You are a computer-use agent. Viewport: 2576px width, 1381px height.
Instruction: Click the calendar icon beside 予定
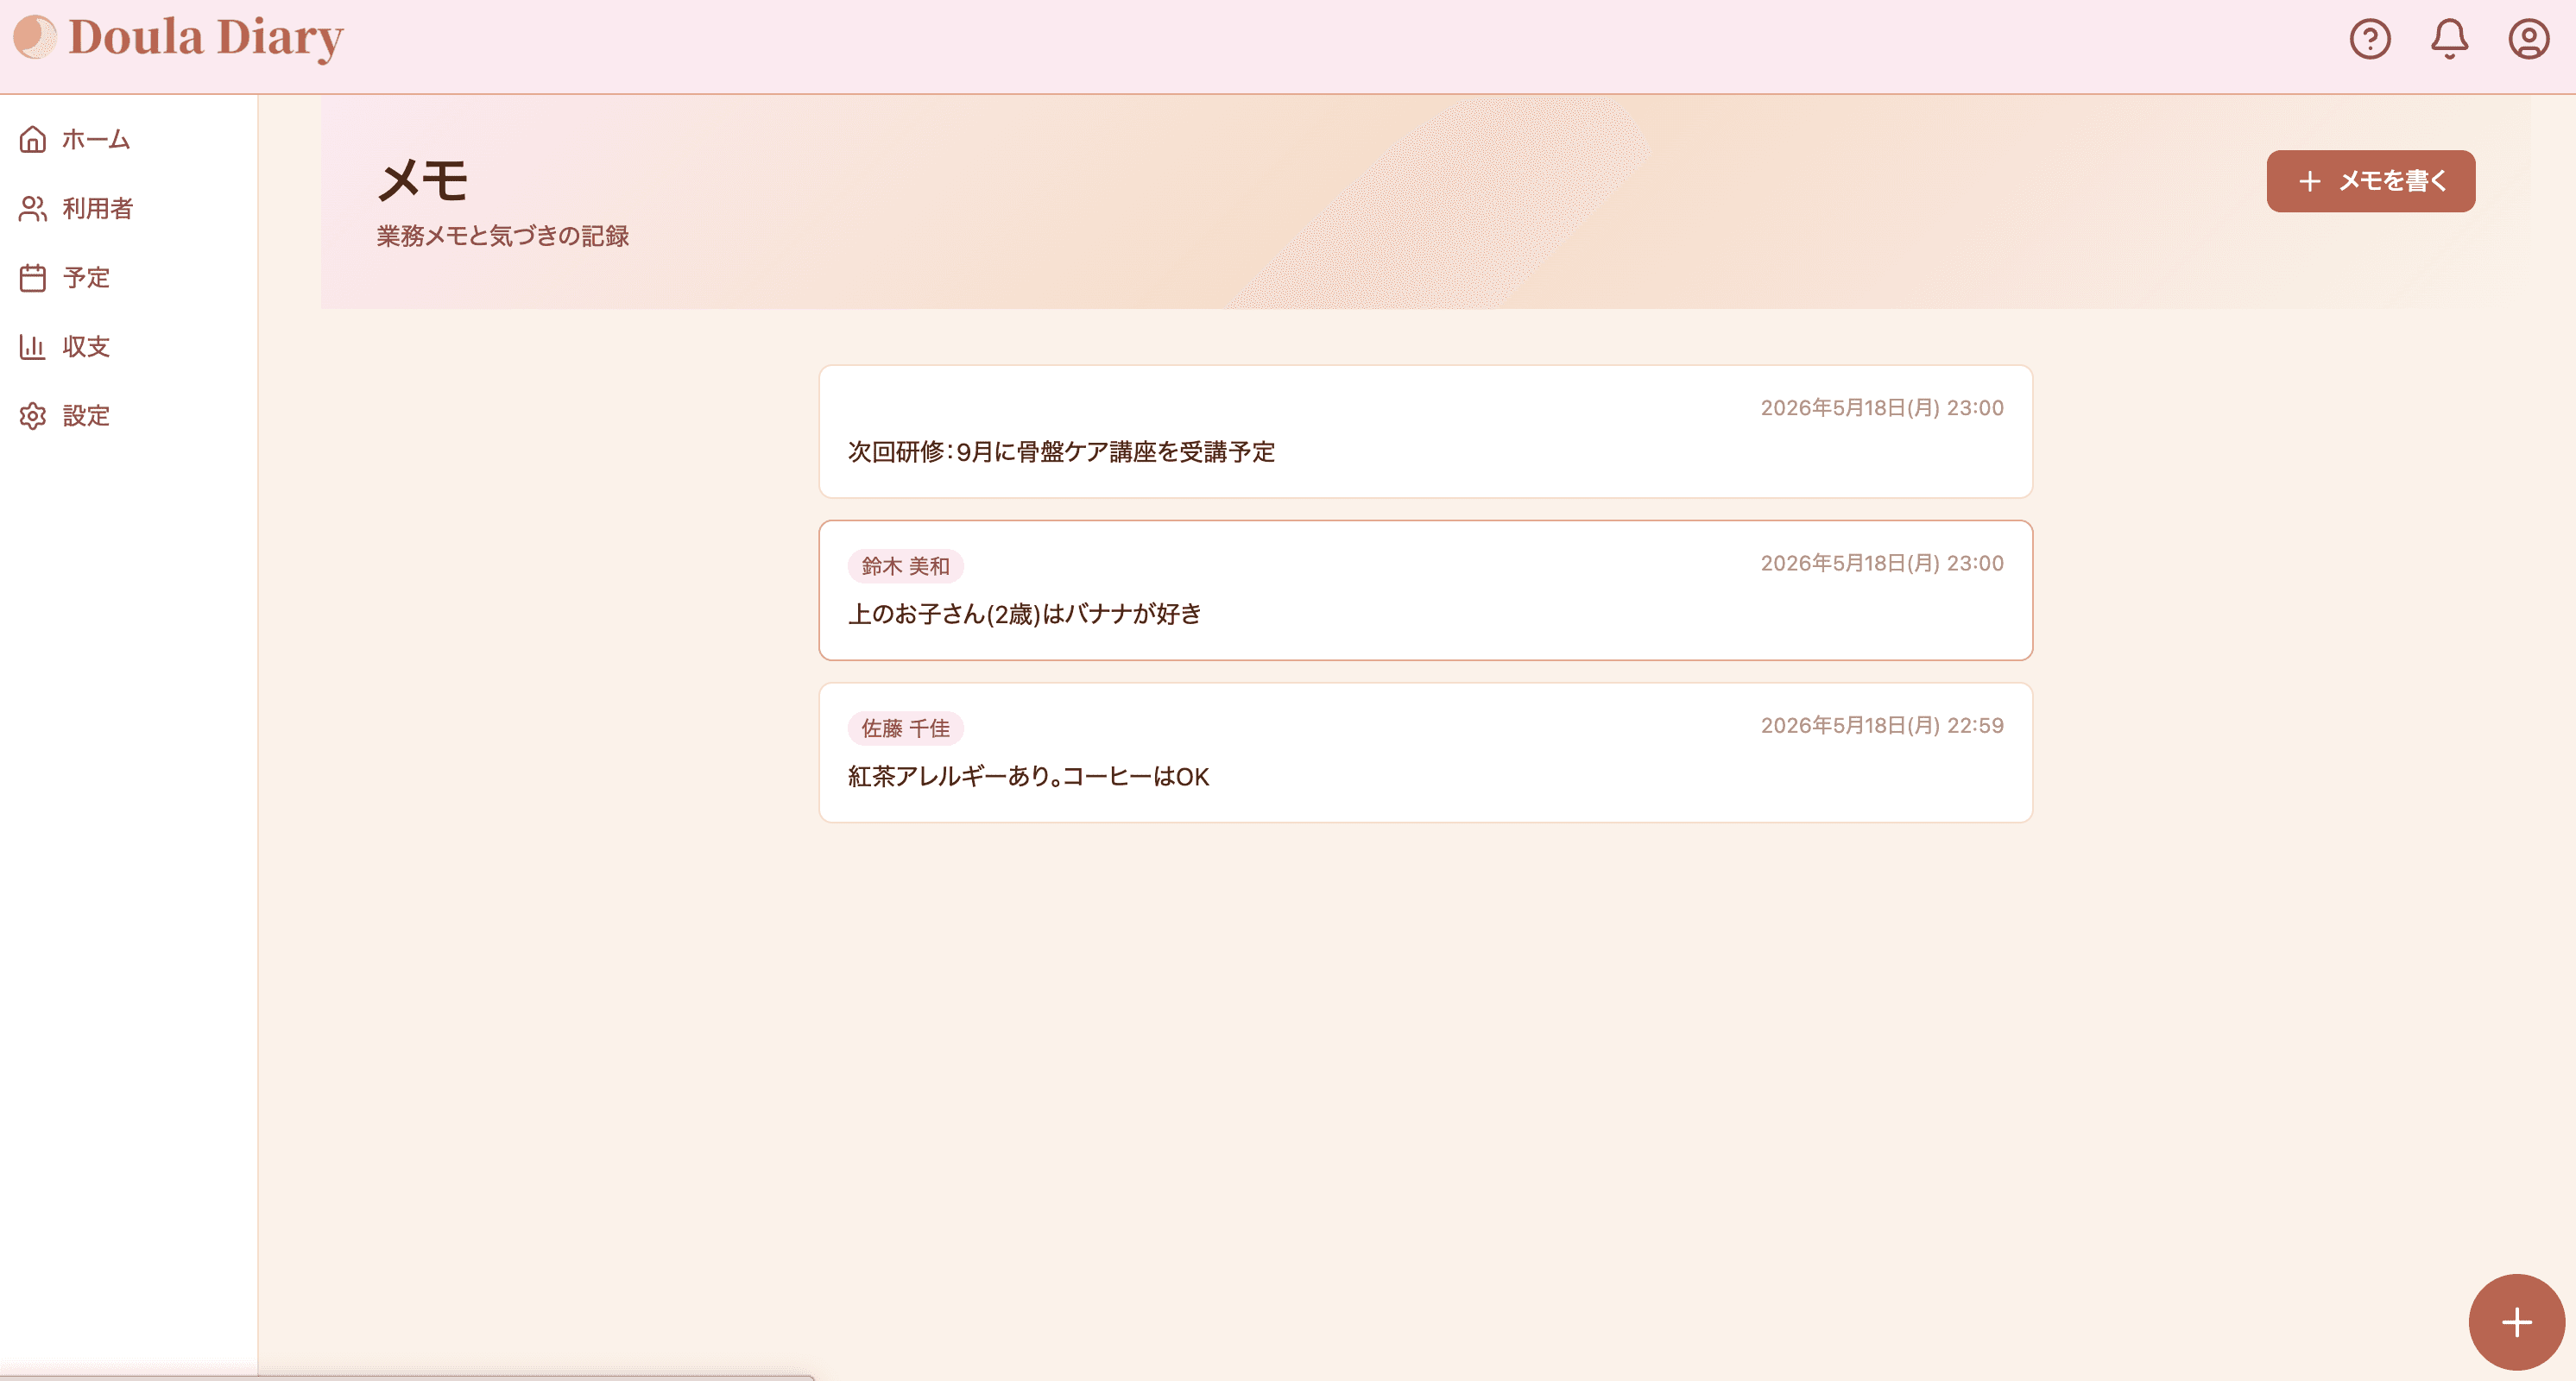click(x=33, y=277)
